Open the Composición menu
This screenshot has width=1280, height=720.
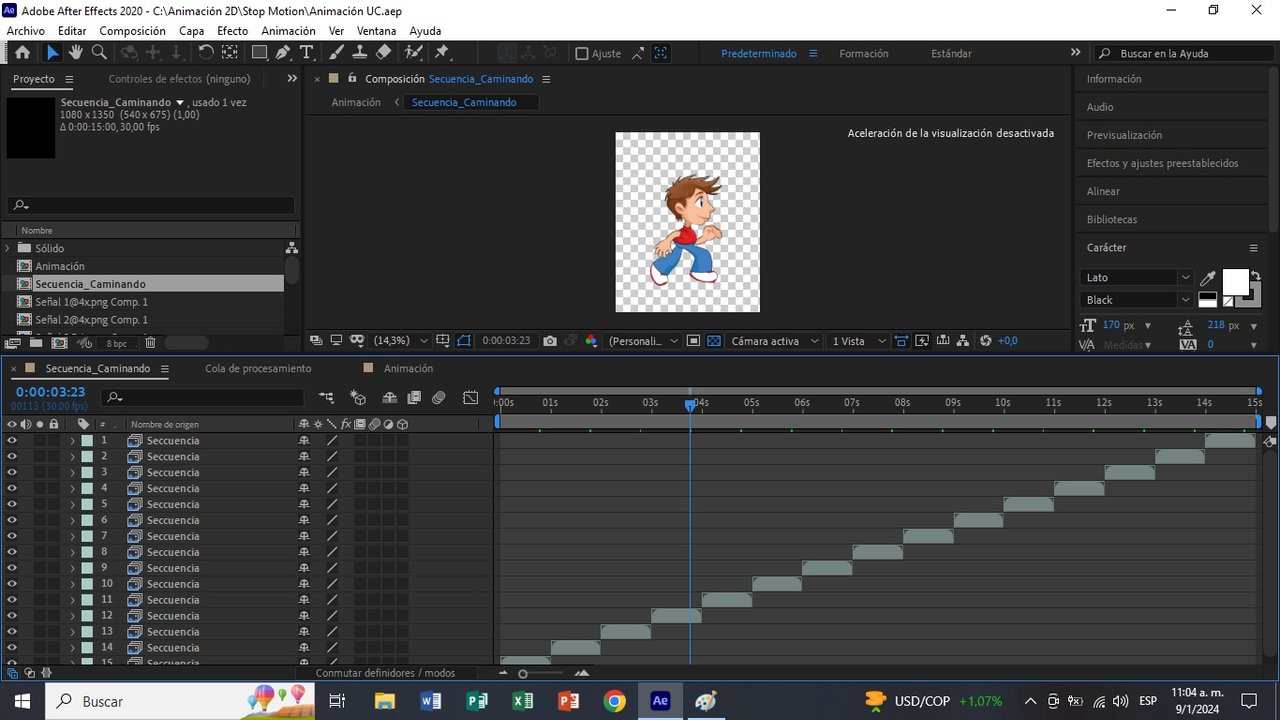click(x=132, y=31)
